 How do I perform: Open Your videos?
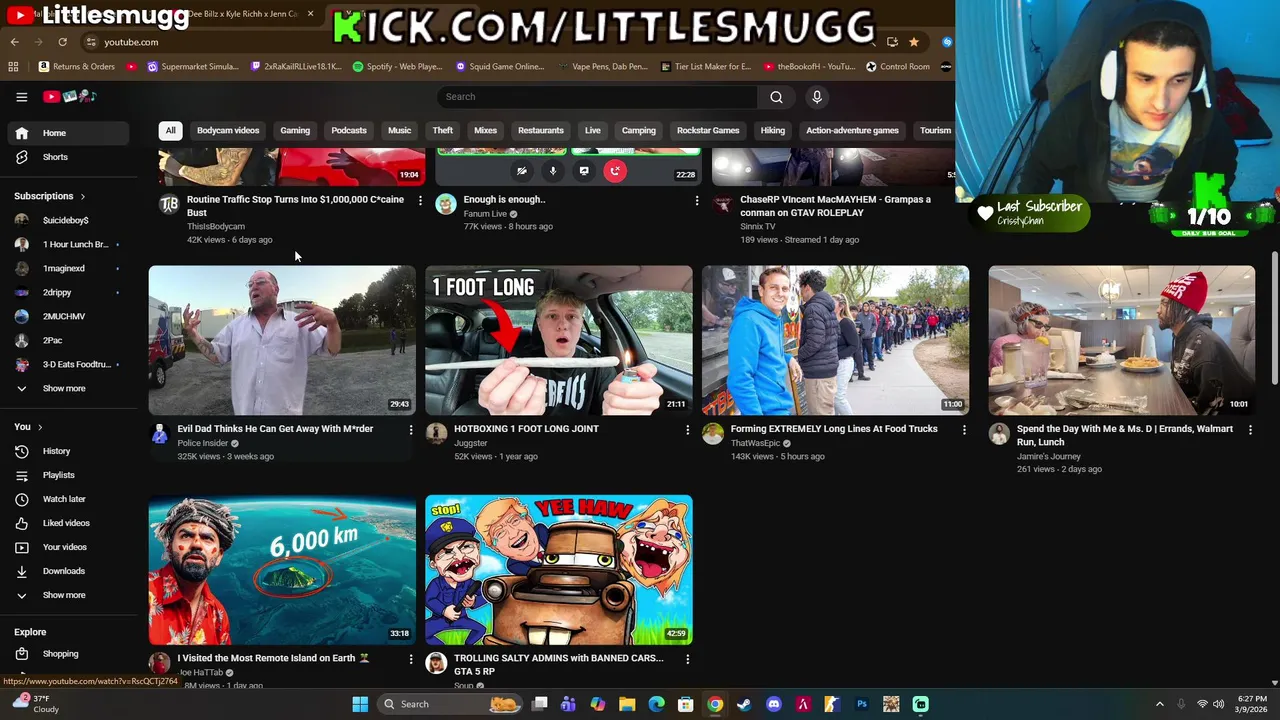tap(68, 547)
